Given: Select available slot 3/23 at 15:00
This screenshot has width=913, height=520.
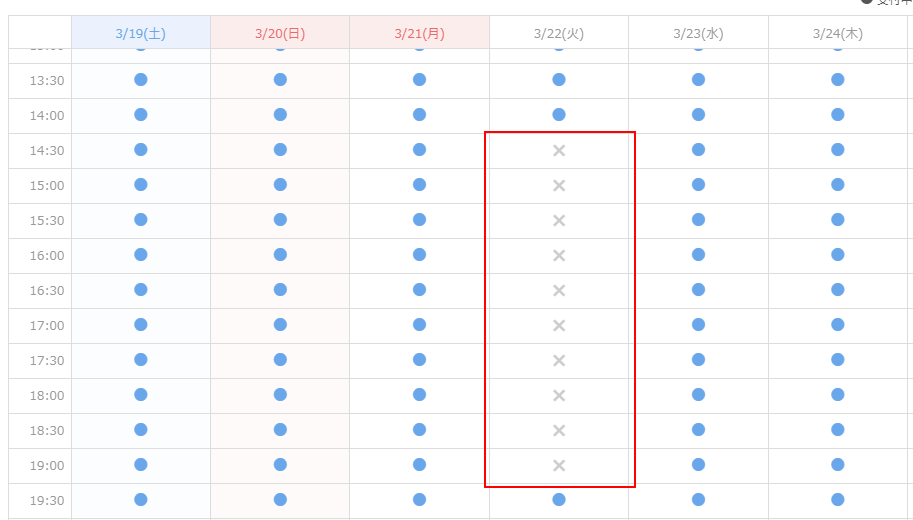Looking at the screenshot, I should click(698, 185).
